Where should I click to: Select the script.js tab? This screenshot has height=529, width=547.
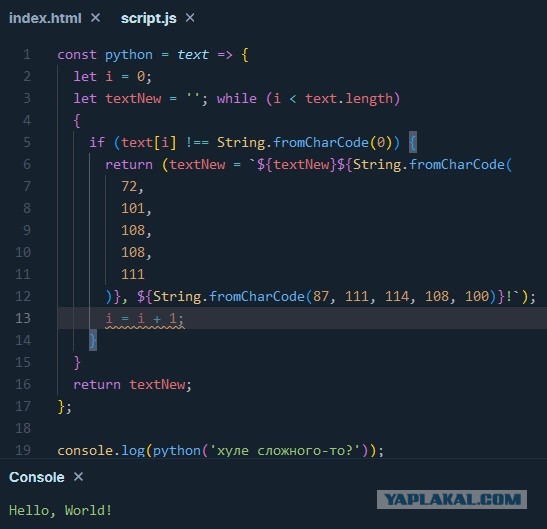point(149,18)
